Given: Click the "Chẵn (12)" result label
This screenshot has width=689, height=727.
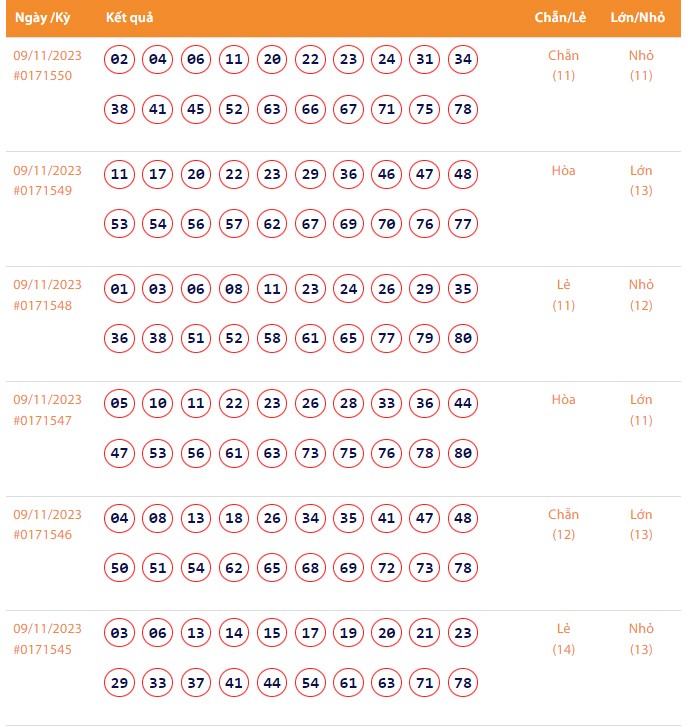Looking at the screenshot, I should pos(563,524).
